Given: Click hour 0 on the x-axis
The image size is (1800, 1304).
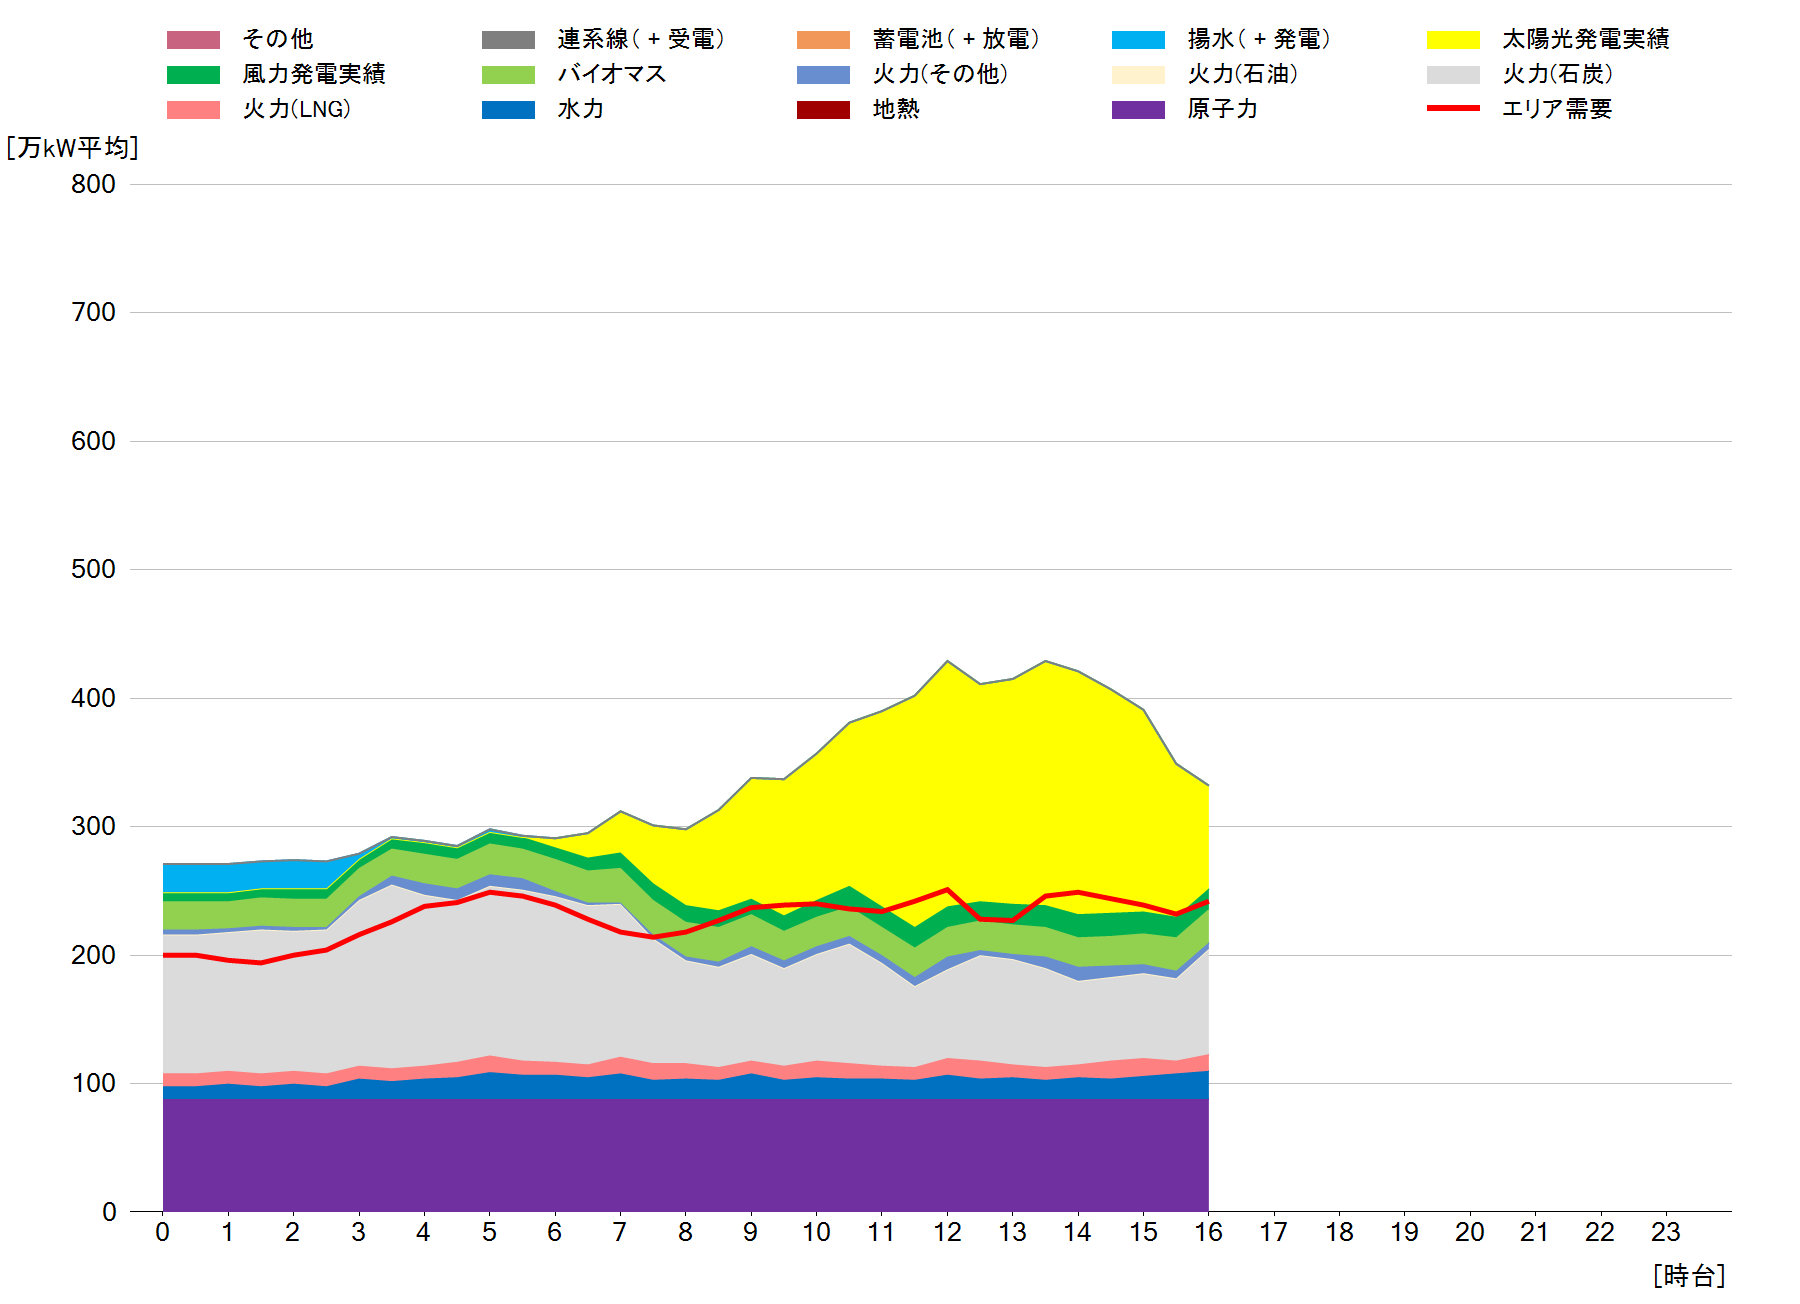Looking at the screenshot, I should click(x=162, y=1232).
